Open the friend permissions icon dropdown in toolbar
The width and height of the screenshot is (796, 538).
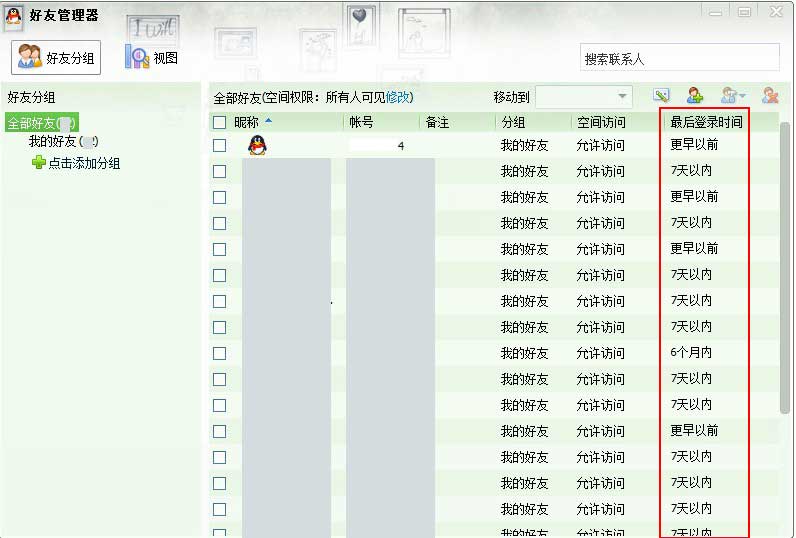[x=733, y=95]
